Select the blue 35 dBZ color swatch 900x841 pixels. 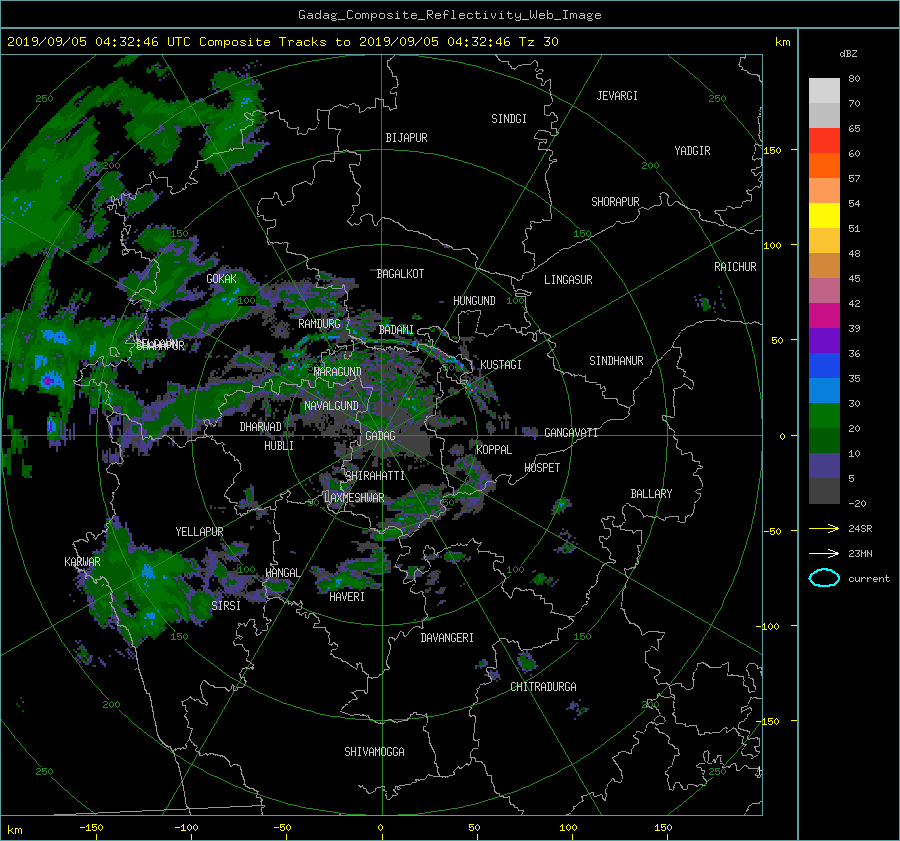click(x=824, y=365)
